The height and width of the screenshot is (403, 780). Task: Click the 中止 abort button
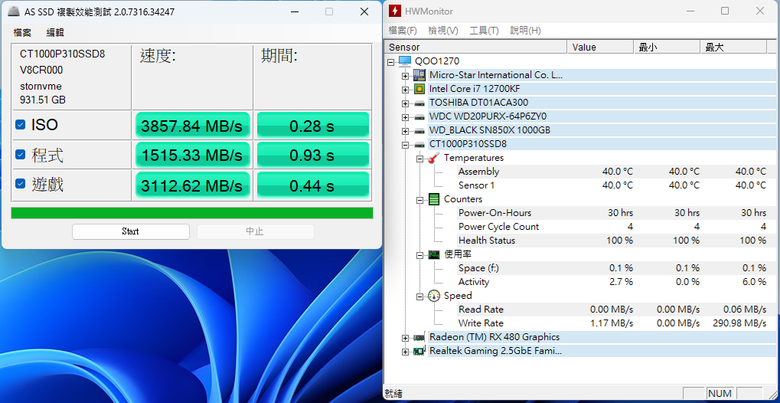click(x=255, y=231)
